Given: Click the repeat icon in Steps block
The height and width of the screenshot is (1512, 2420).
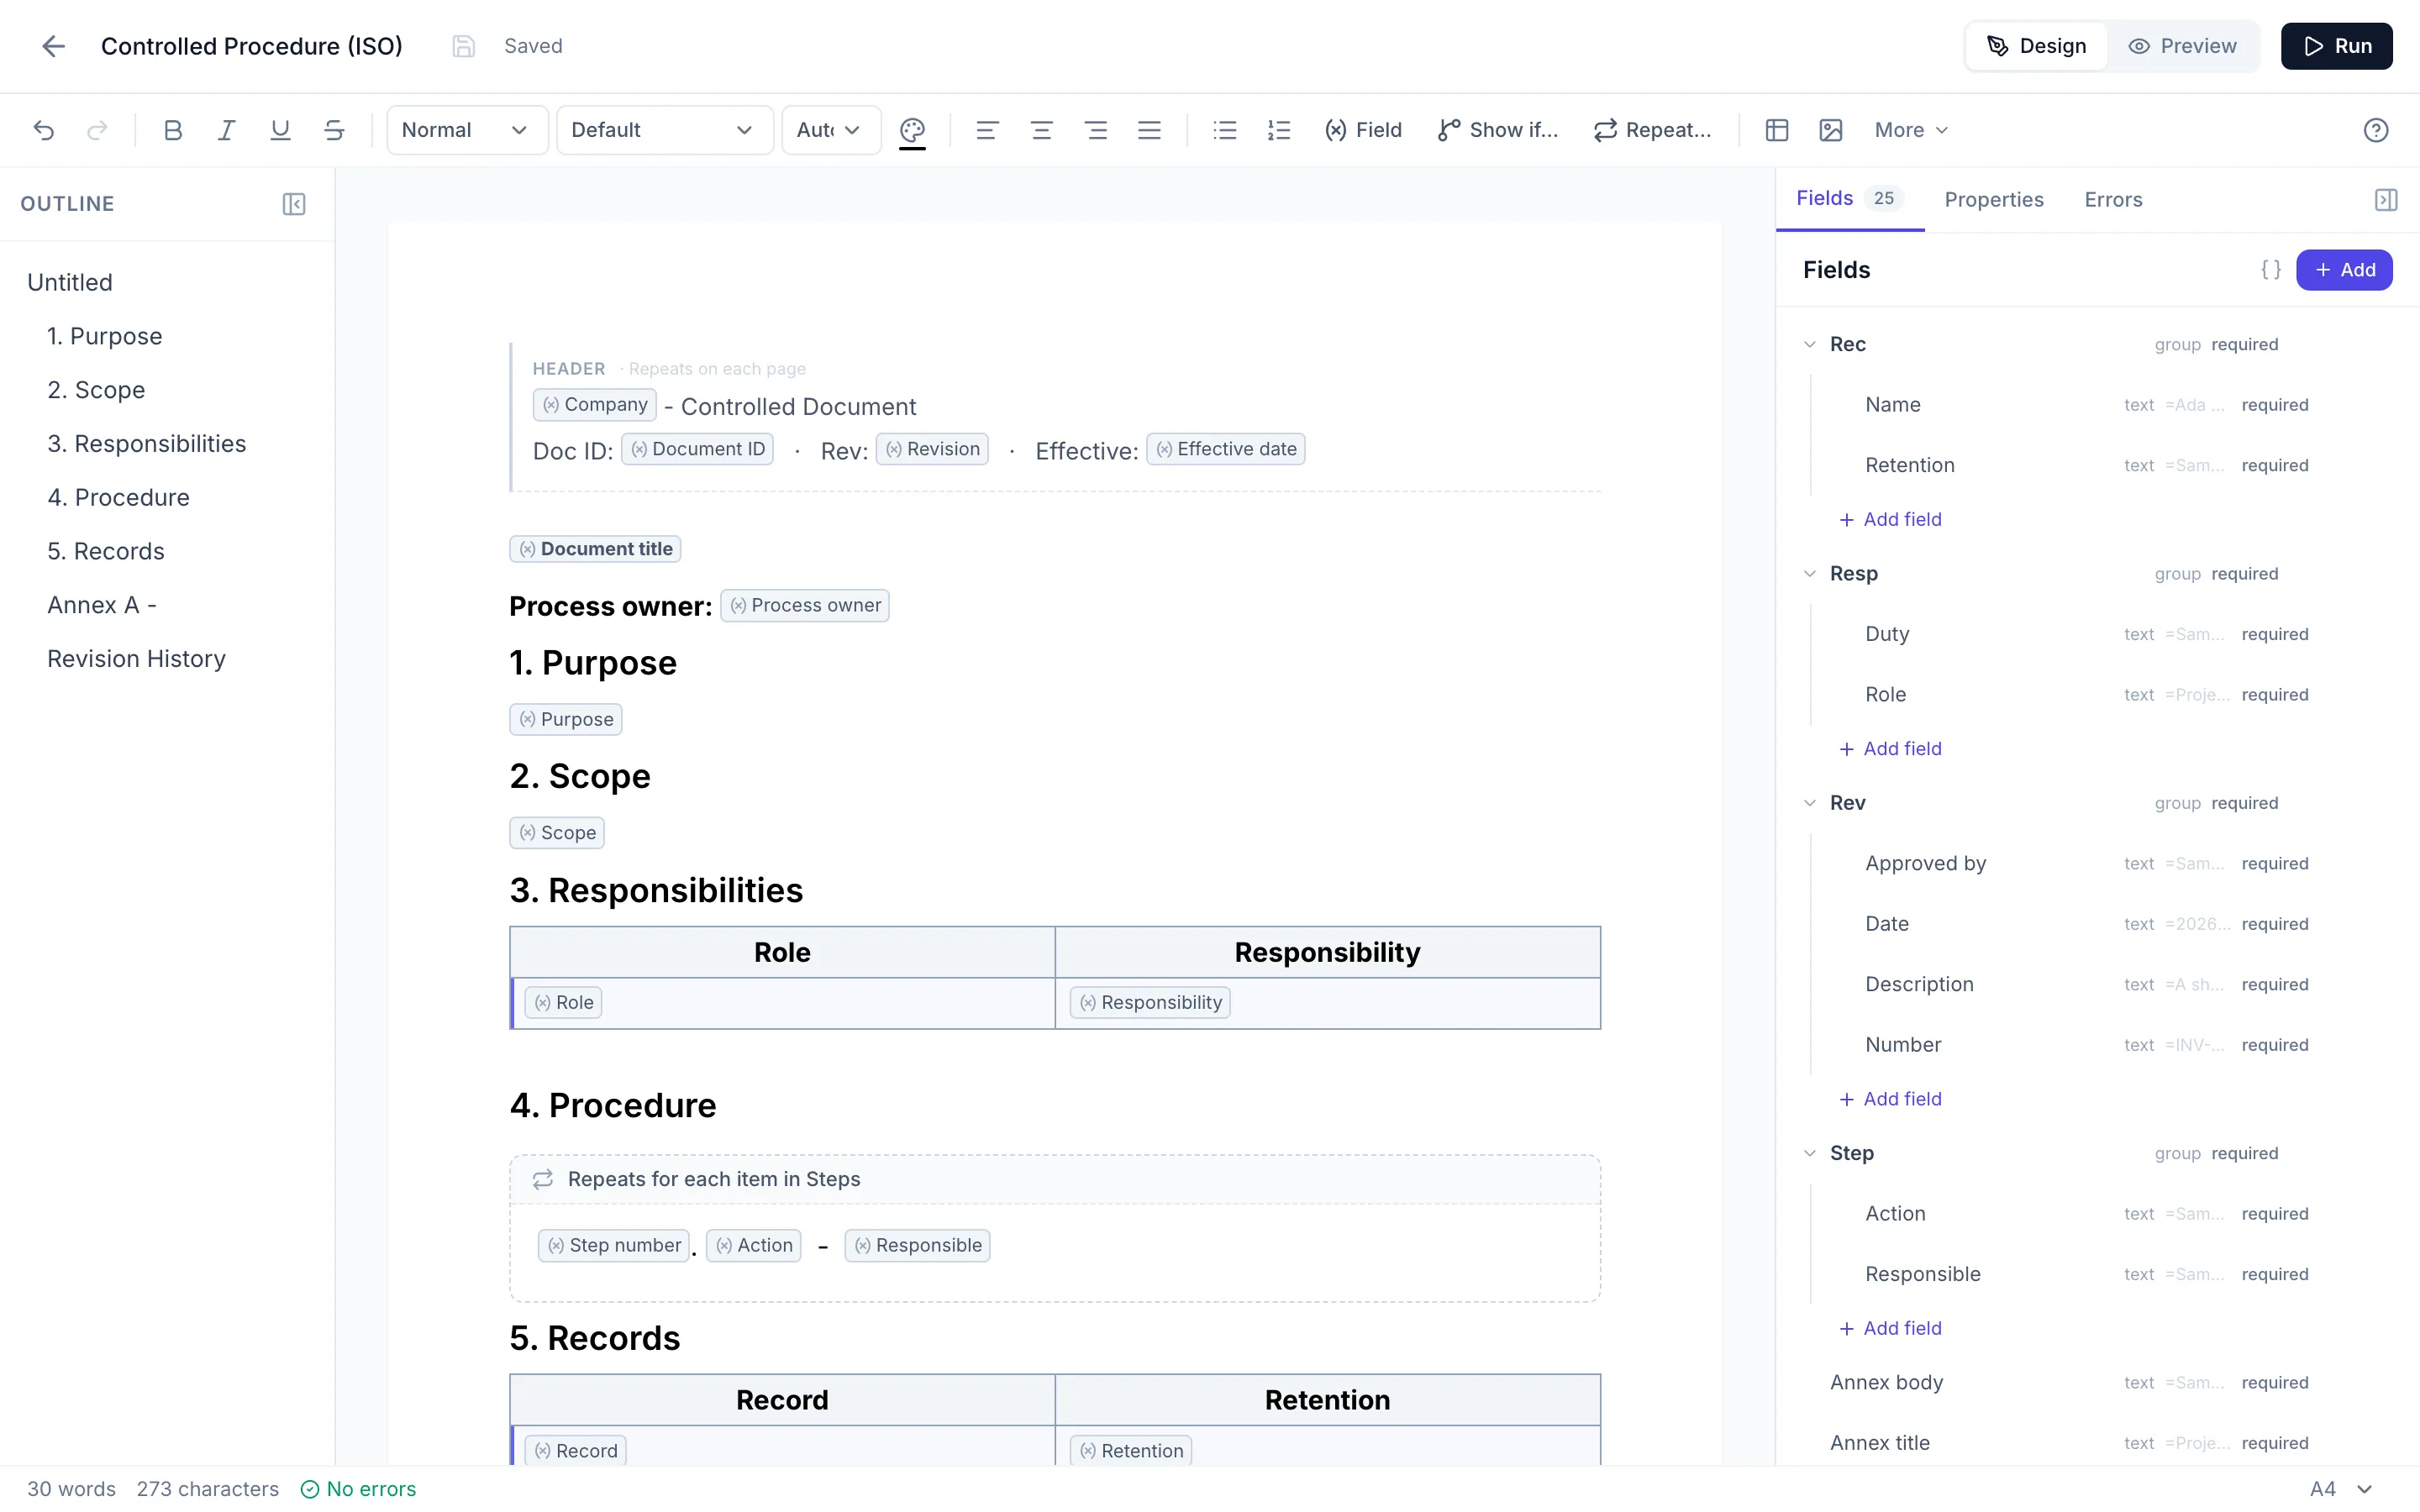Looking at the screenshot, I should [x=542, y=1179].
